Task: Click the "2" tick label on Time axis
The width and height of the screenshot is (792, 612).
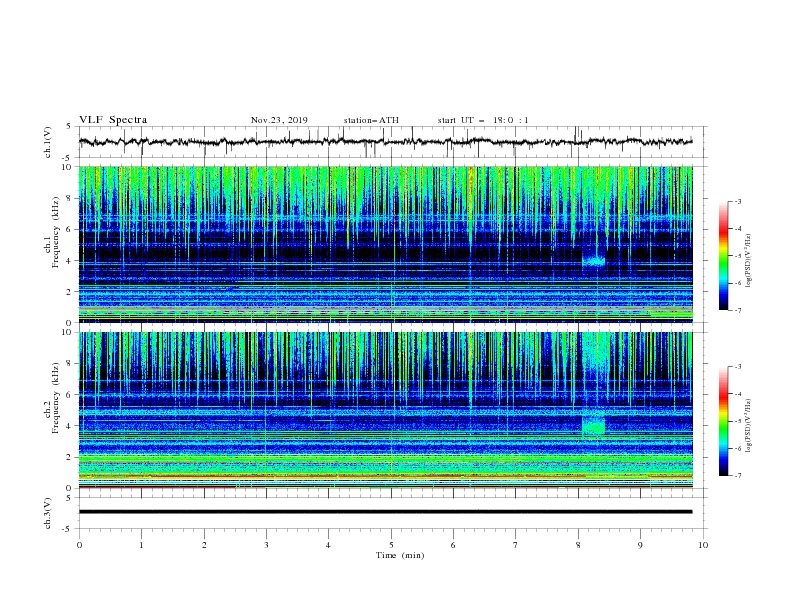Action: pyautogui.click(x=204, y=545)
